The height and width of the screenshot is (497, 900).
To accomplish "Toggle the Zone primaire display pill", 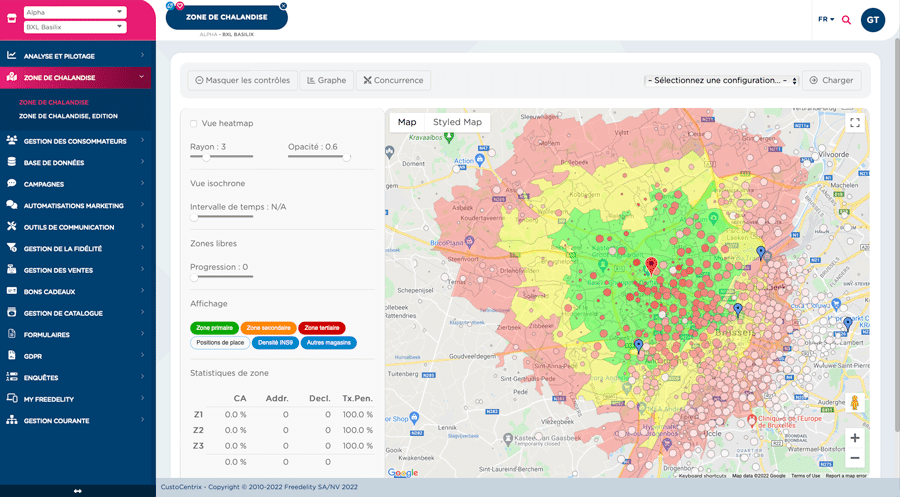I will [x=214, y=328].
